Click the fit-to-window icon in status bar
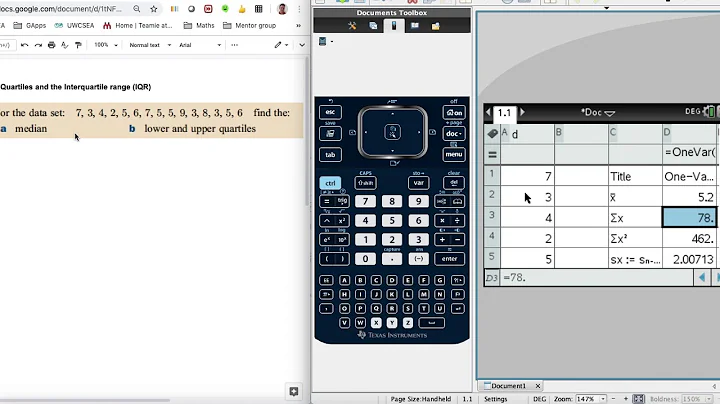The image size is (720, 404). (639, 399)
